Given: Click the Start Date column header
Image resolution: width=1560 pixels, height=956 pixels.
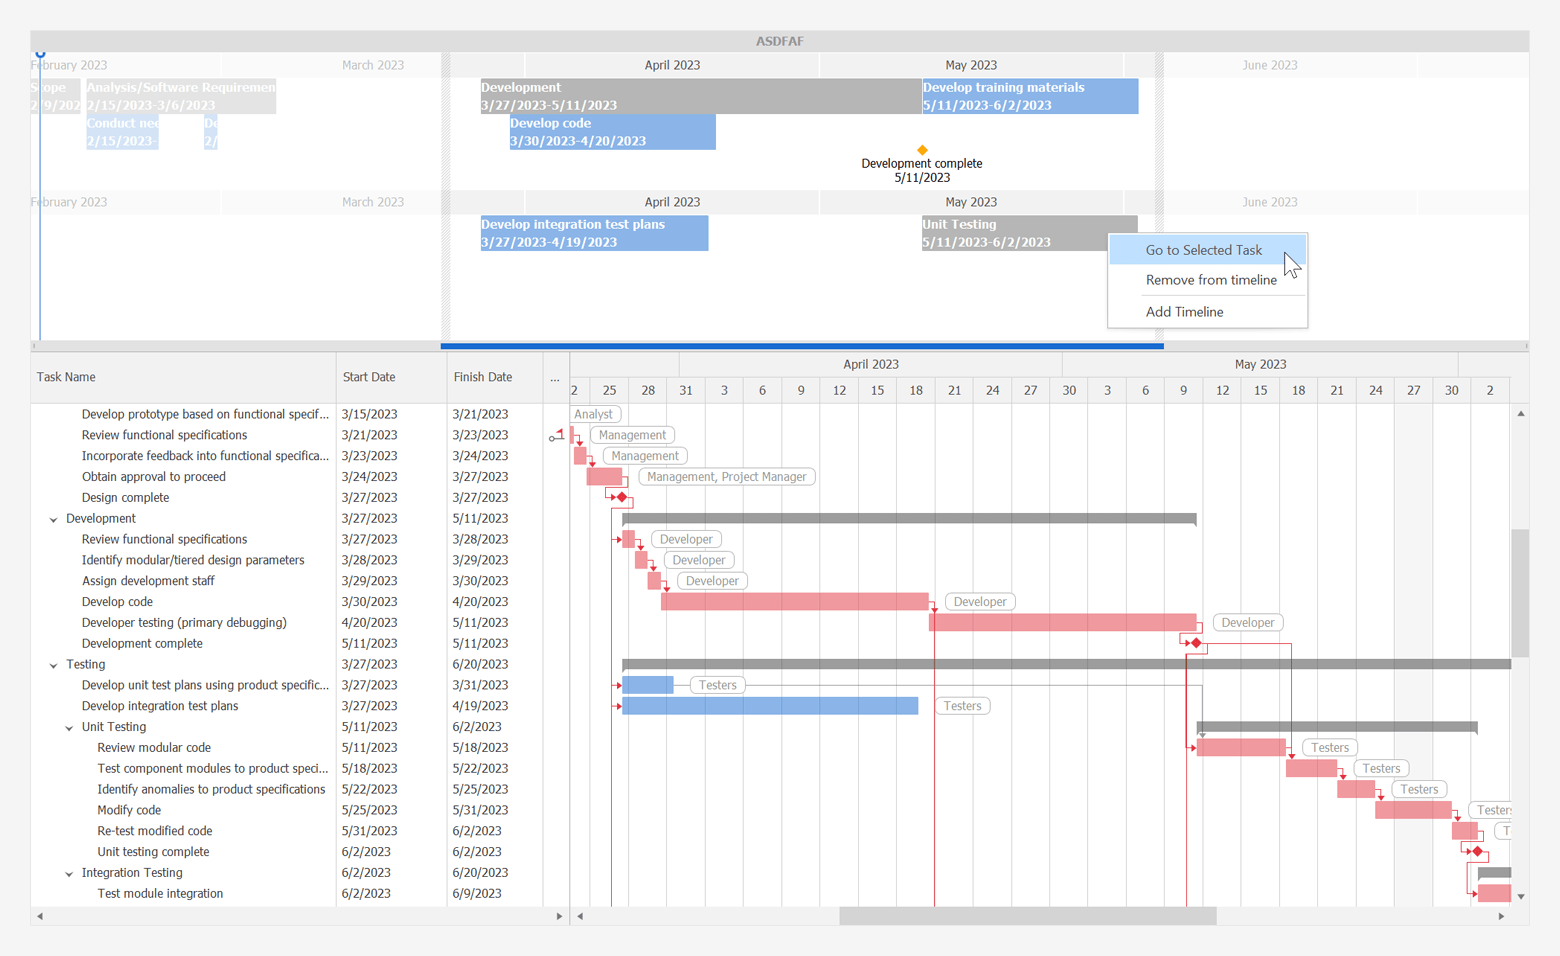Looking at the screenshot, I should (x=391, y=377).
